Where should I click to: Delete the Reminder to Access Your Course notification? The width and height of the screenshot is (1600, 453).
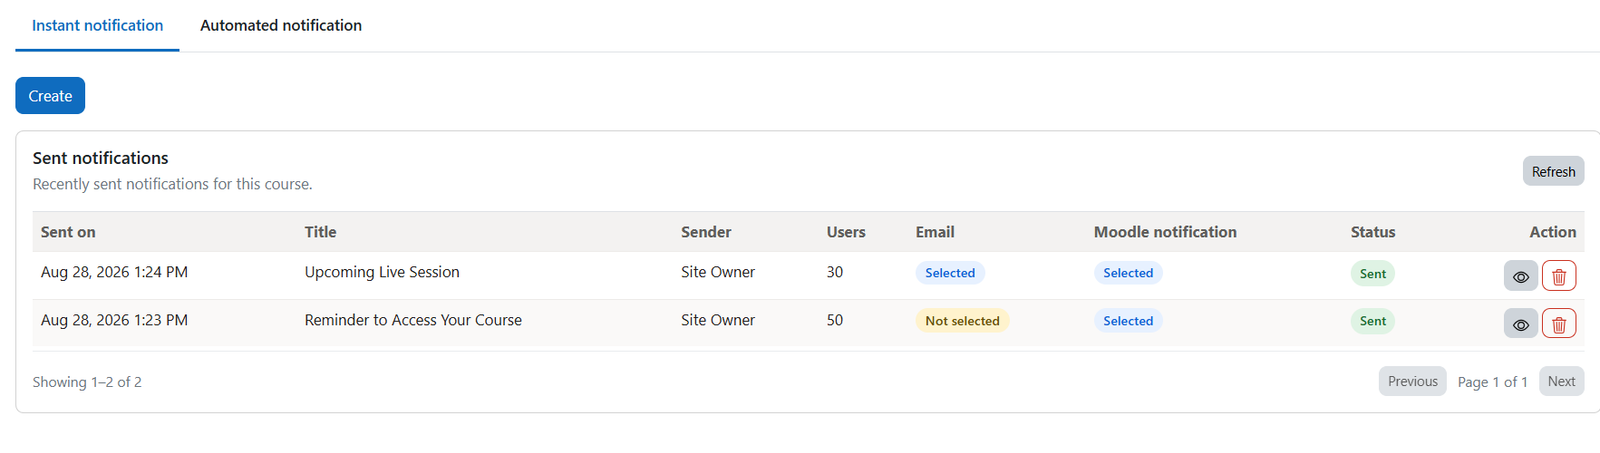coord(1559,324)
